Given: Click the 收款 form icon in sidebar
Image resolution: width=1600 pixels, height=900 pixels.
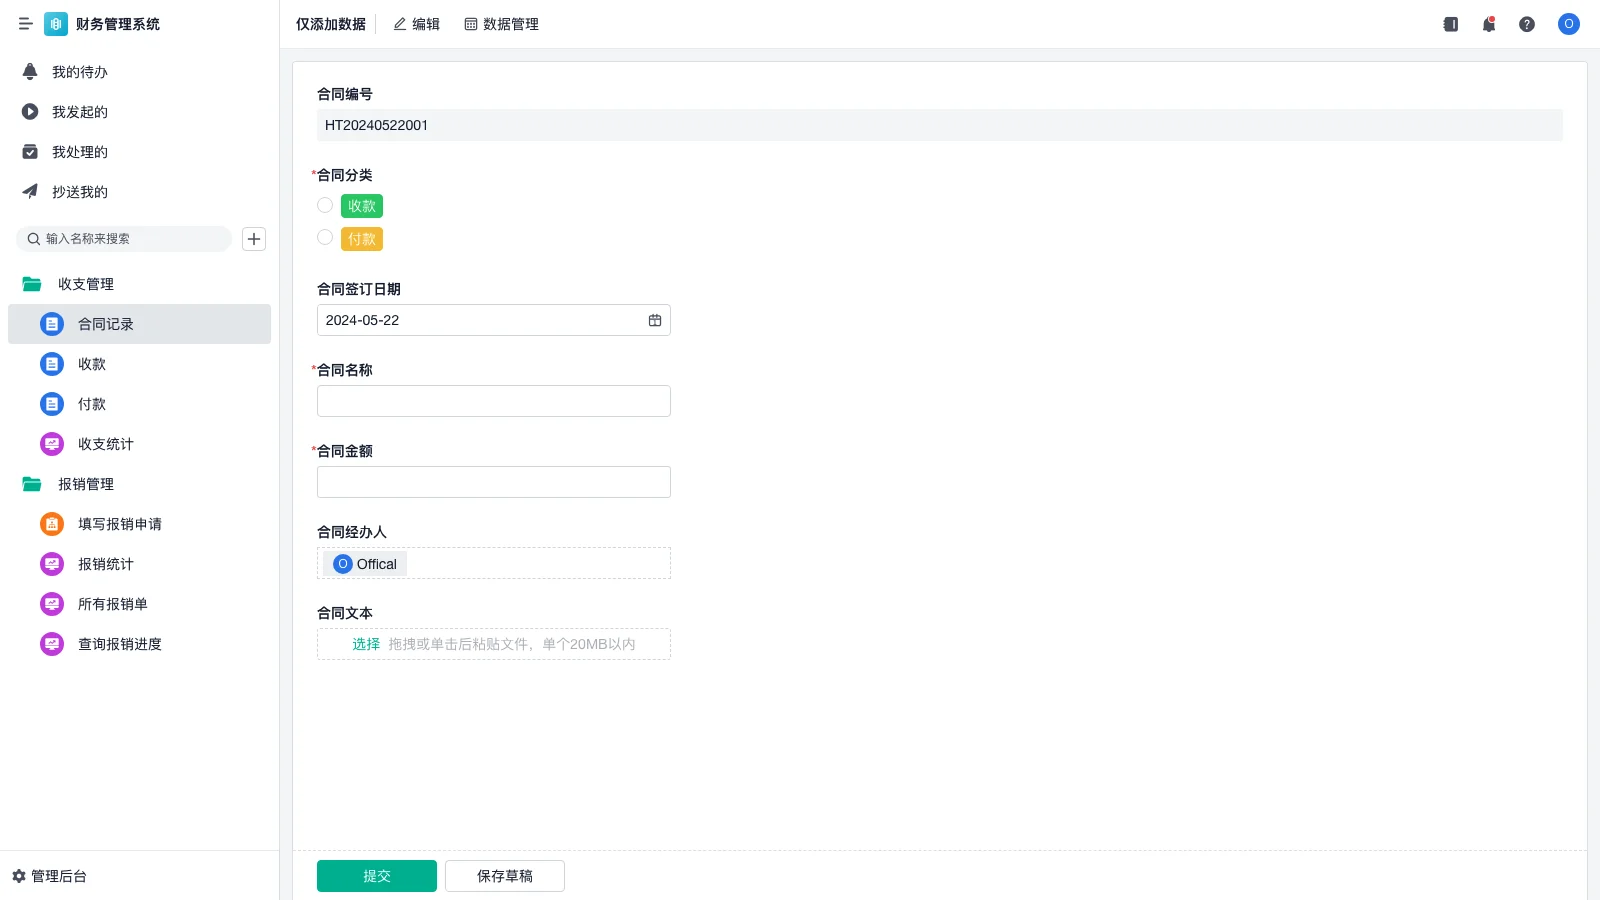Looking at the screenshot, I should [x=52, y=364].
